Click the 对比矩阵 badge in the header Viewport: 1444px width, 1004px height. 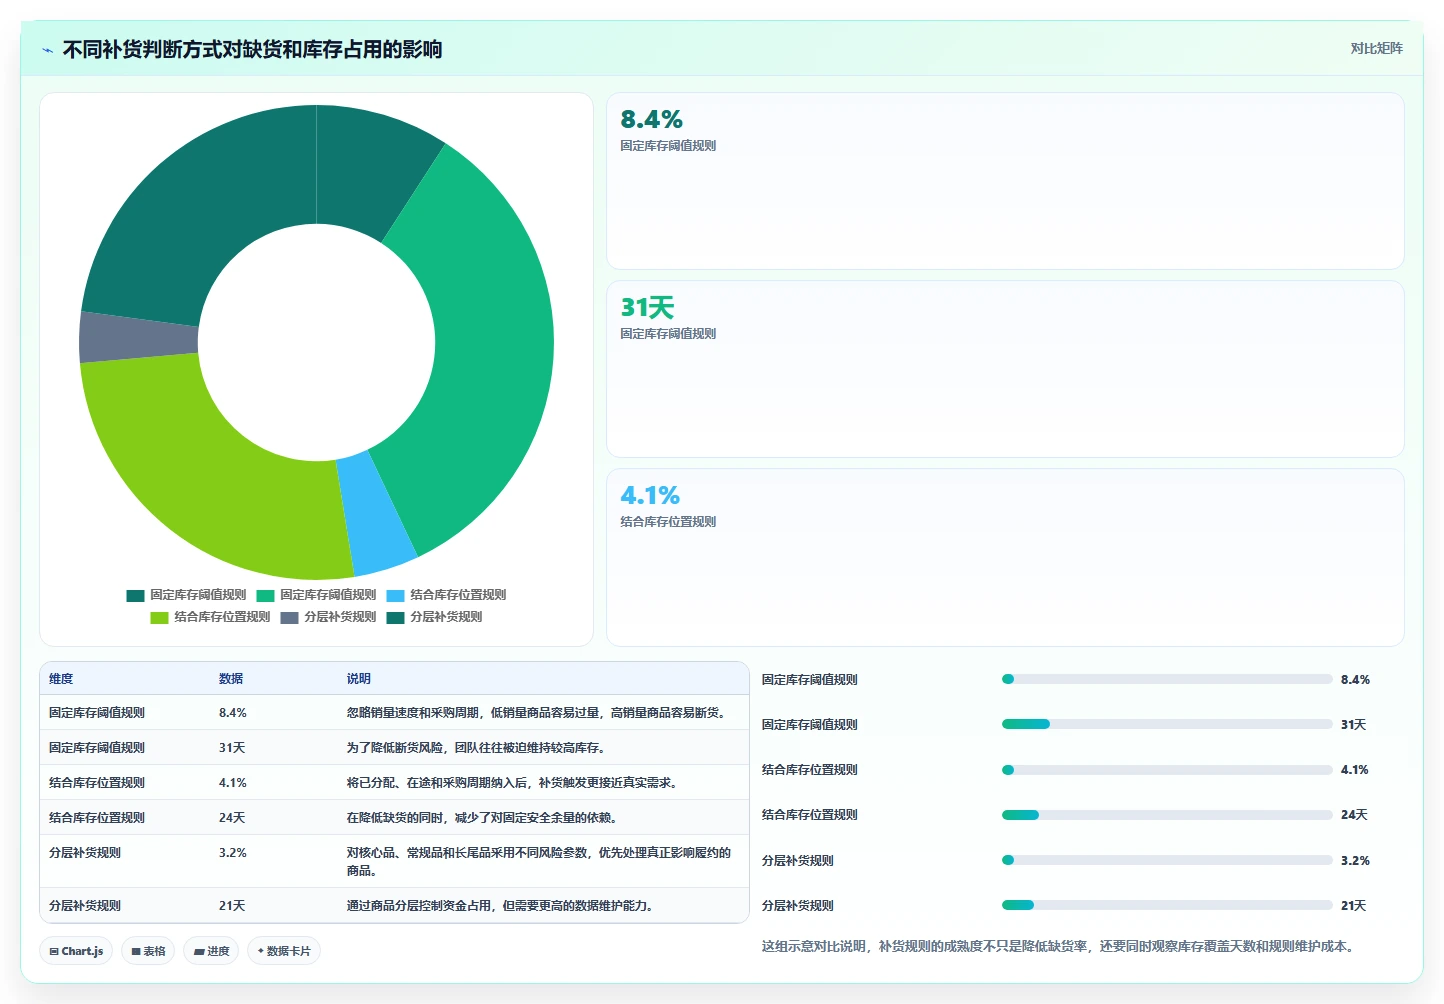tap(1376, 48)
